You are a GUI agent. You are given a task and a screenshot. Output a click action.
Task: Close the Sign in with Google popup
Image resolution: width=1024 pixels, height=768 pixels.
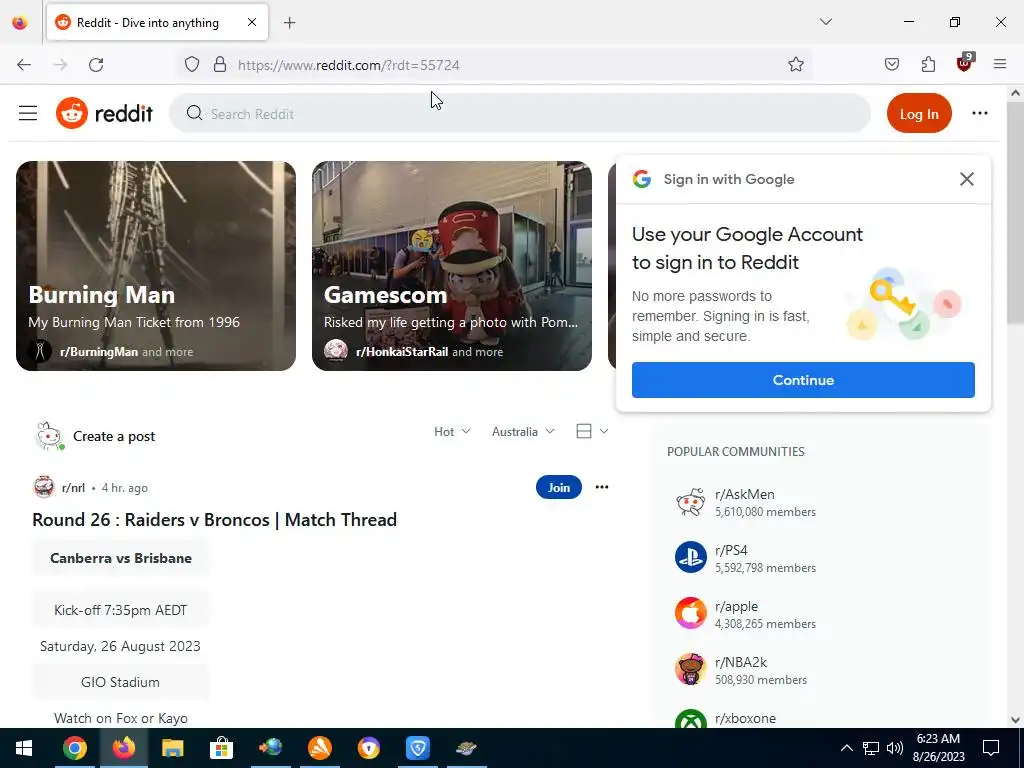(967, 179)
